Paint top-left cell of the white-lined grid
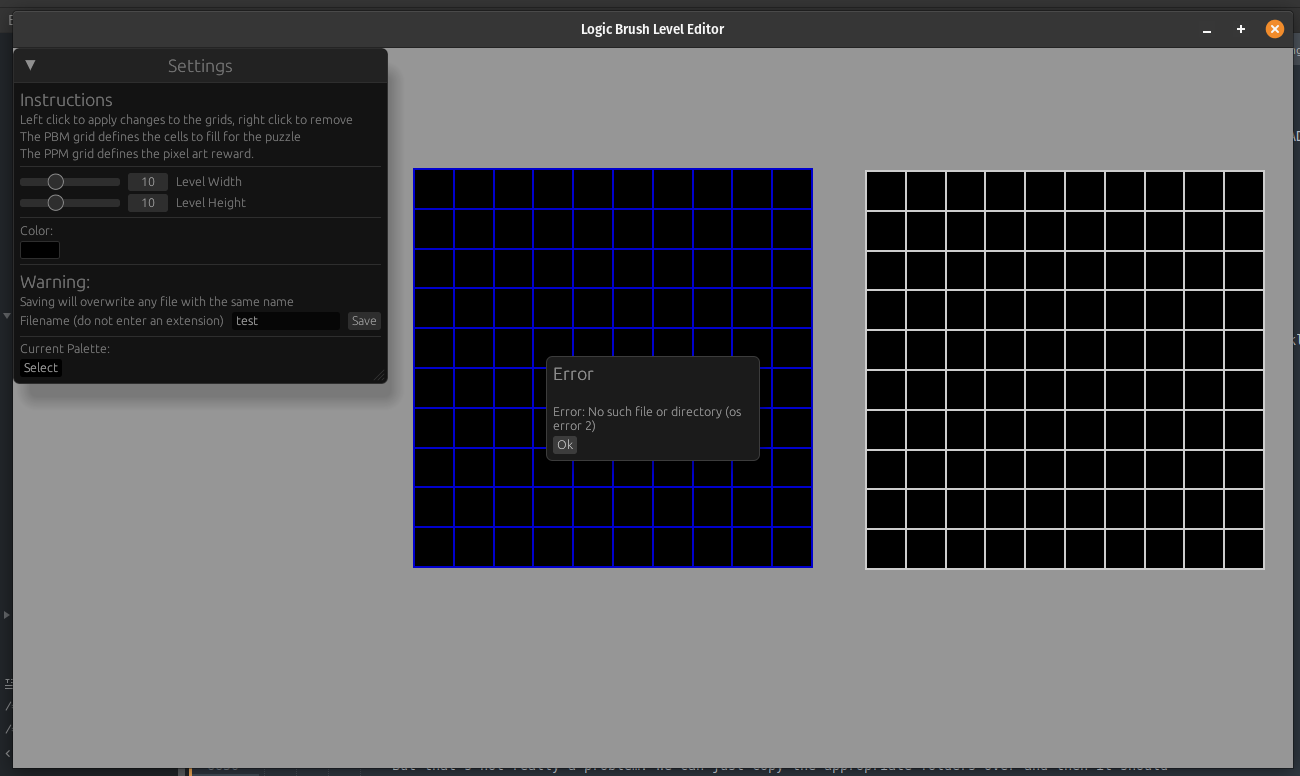This screenshot has height=776, width=1300. click(x=886, y=191)
